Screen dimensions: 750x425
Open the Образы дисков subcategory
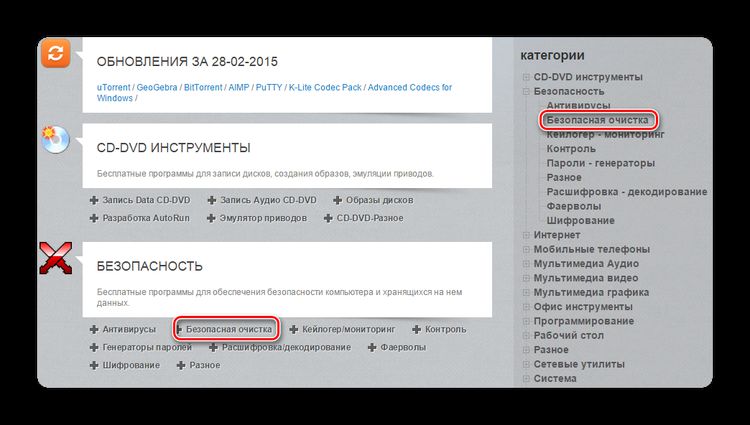tap(380, 200)
